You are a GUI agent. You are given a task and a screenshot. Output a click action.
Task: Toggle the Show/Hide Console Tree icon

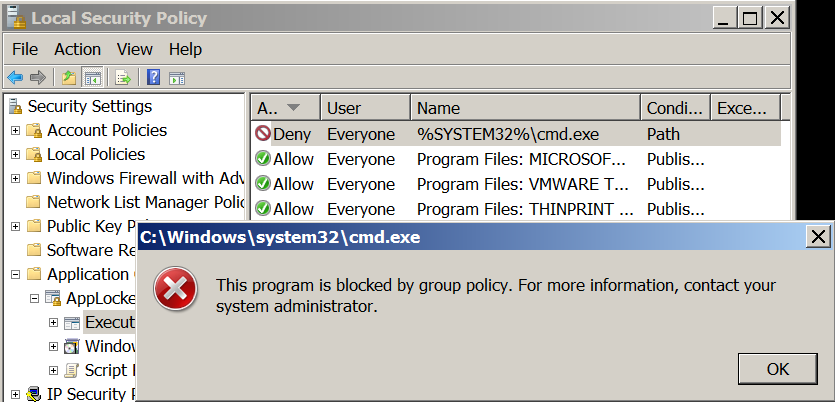click(92, 78)
